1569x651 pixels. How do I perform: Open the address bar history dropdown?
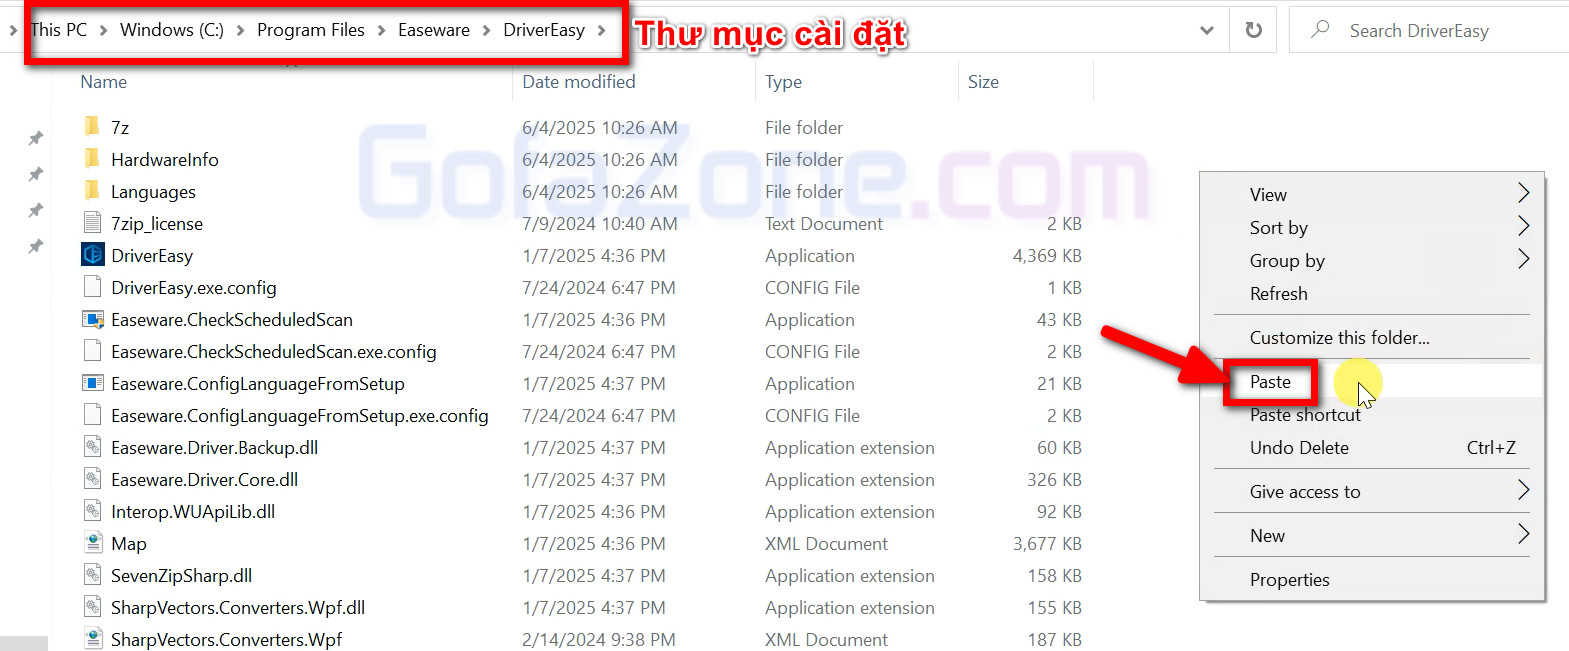point(1207,30)
